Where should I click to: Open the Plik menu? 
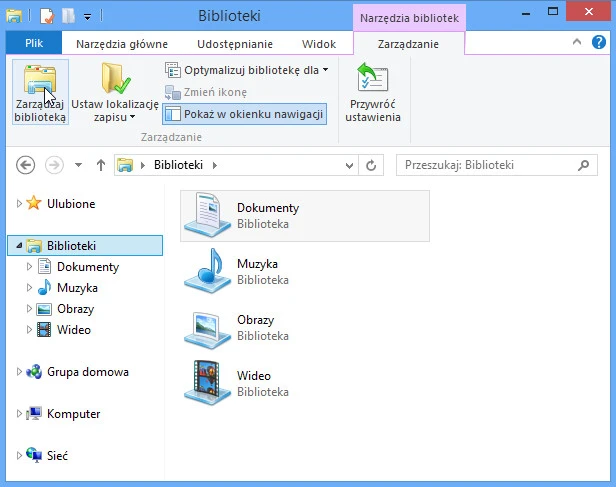click(33, 44)
